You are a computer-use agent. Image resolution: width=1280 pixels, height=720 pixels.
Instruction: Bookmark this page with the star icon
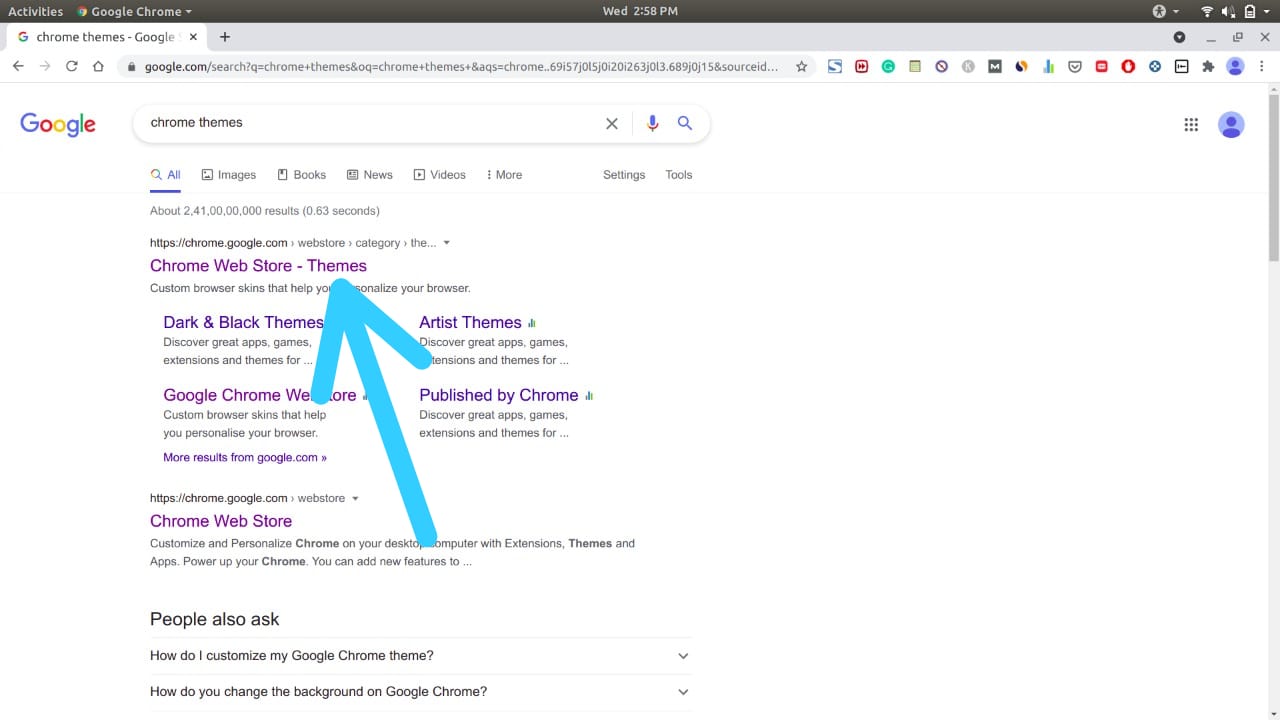pos(801,67)
